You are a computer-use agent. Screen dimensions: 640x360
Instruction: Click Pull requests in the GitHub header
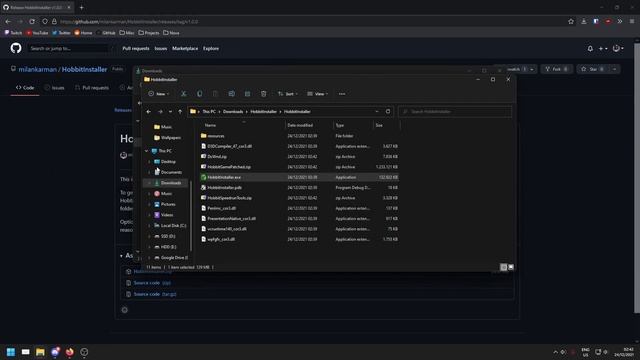(x=136, y=49)
